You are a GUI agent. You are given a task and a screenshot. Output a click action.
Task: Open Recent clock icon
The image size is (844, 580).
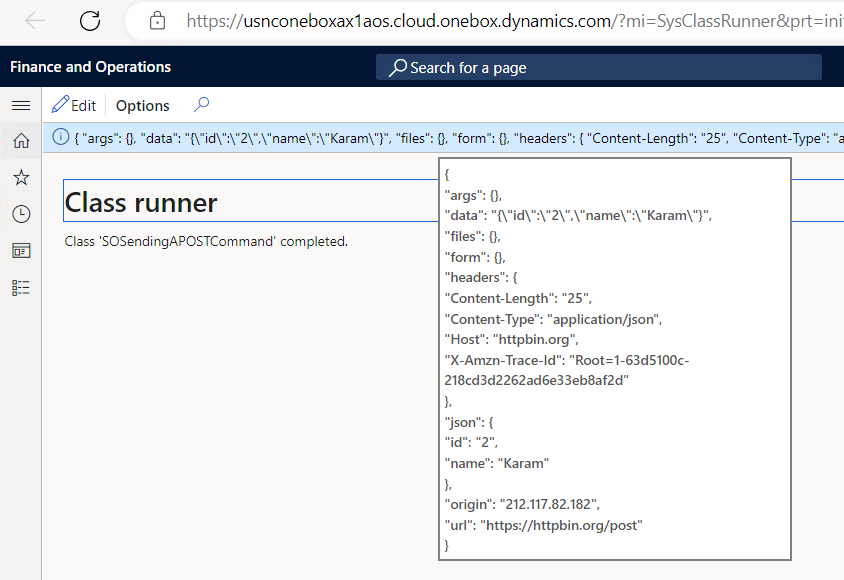pos(21,214)
